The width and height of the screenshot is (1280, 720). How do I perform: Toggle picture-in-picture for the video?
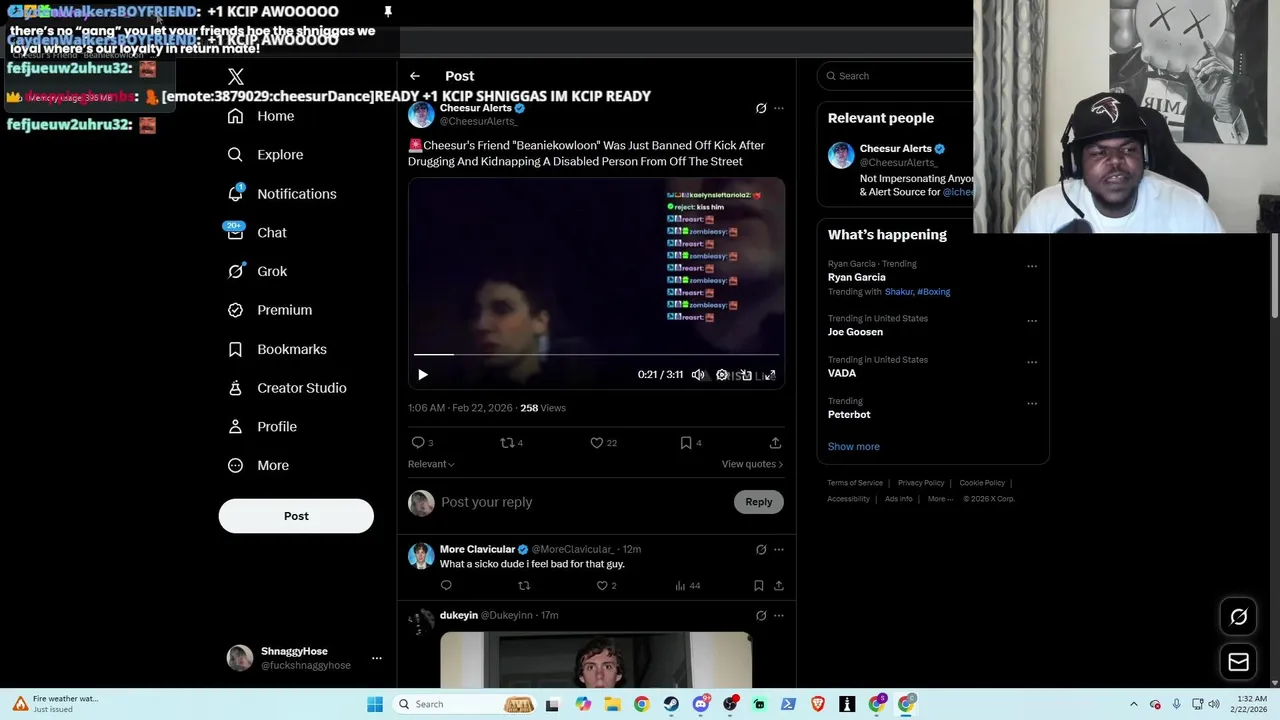pyautogui.click(x=746, y=375)
